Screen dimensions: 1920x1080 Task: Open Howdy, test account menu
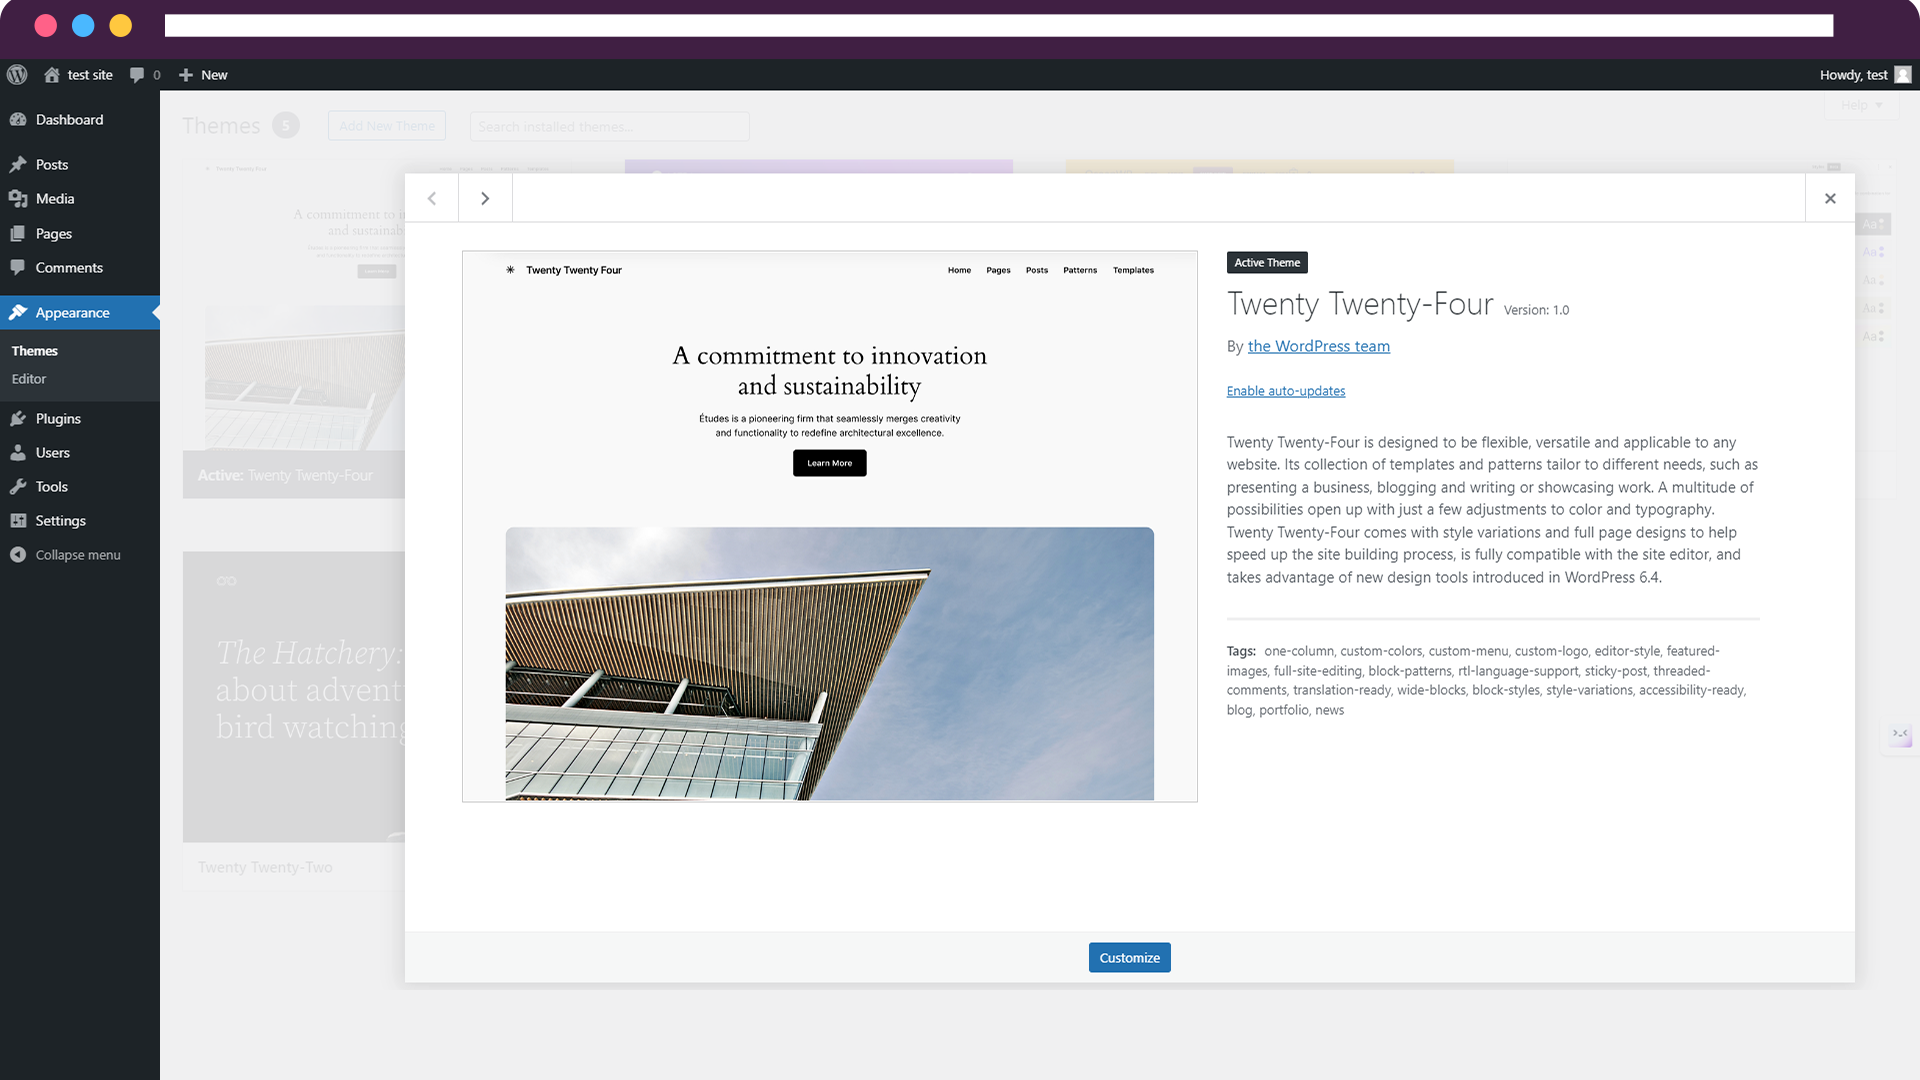point(1865,75)
